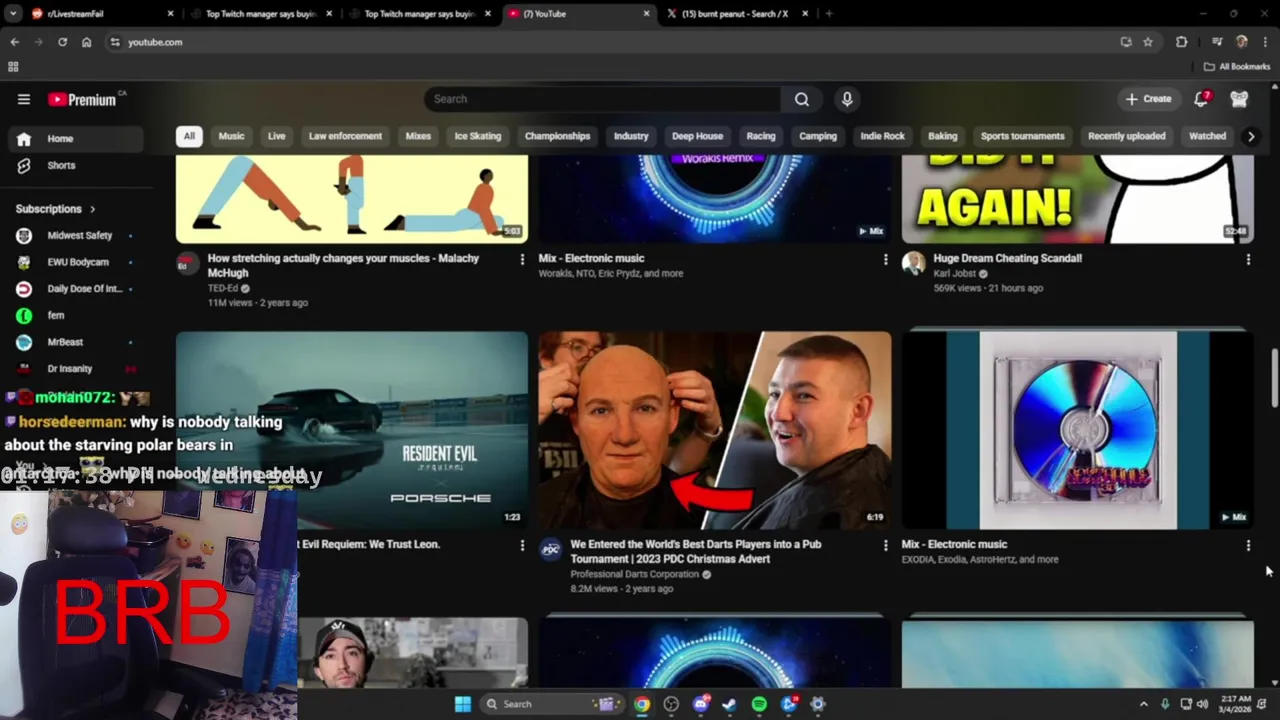This screenshot has width=1280, height=720.
Task: Open the notifications bell
Action: (1202, 99)
